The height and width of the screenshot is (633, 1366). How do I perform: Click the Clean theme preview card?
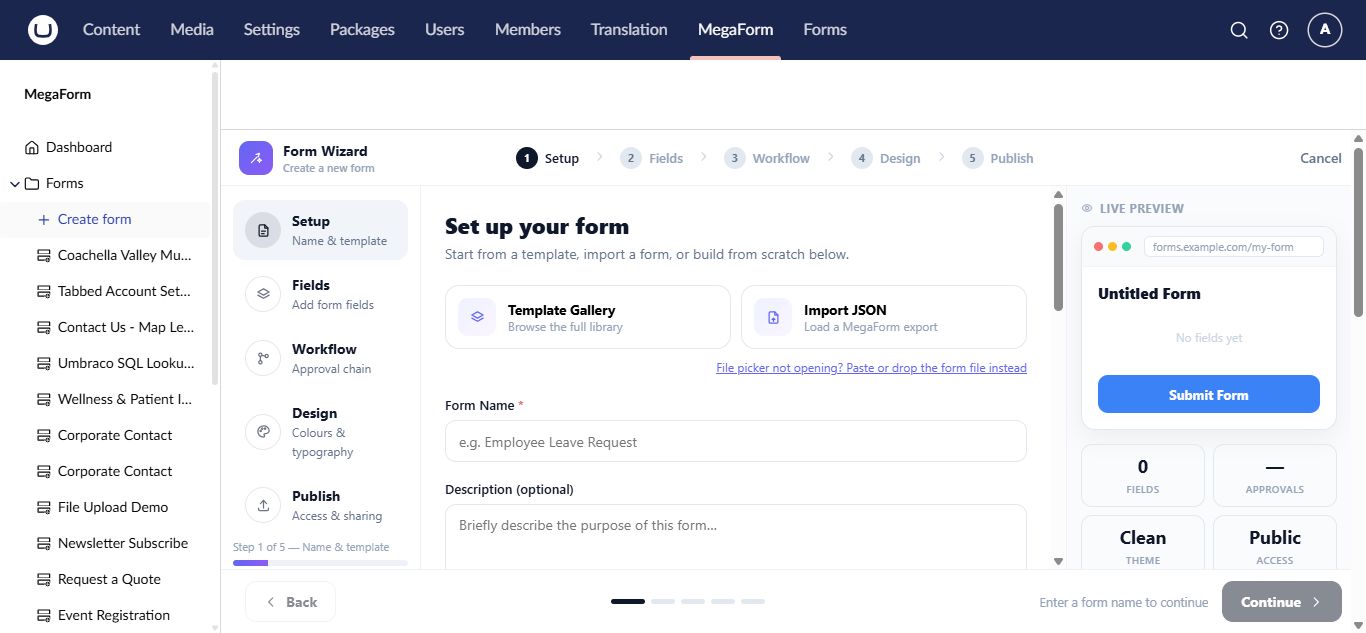pos(1143,545)
